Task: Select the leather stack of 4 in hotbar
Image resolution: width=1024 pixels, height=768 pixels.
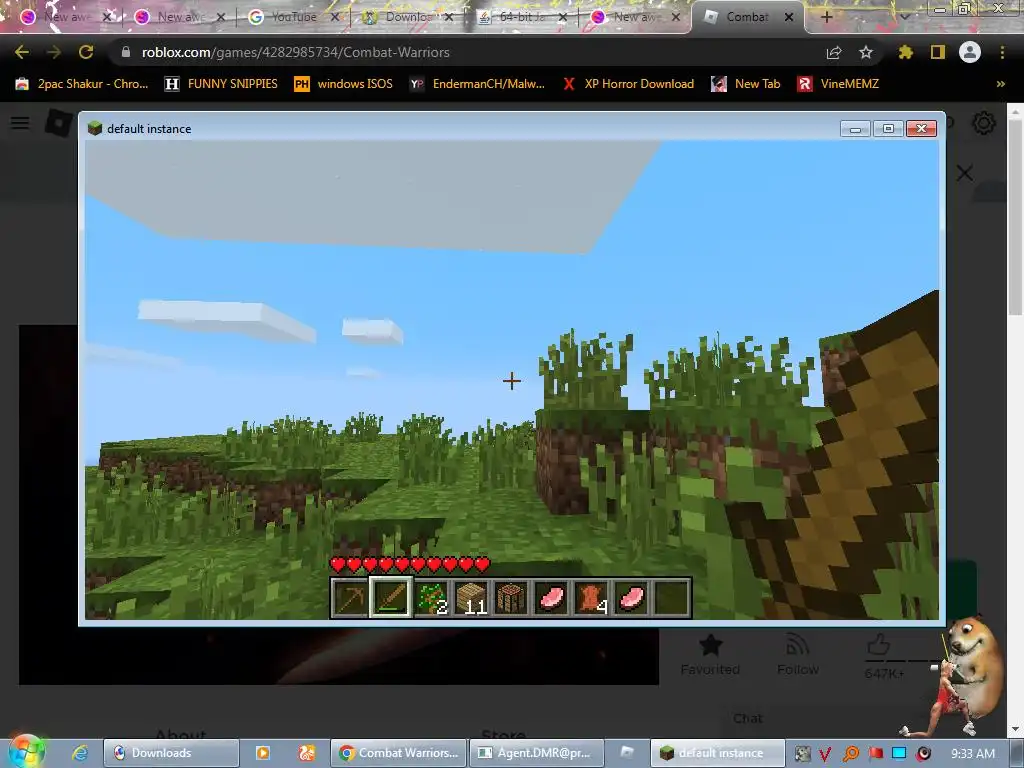Action: pos(591,597)
